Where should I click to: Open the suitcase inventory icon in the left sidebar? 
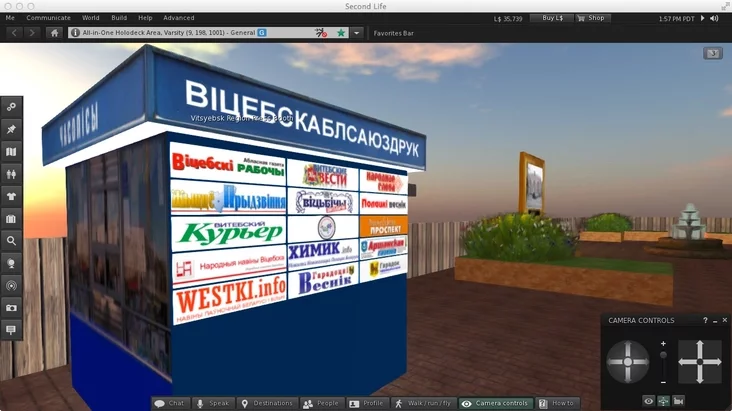click(11, 219)
